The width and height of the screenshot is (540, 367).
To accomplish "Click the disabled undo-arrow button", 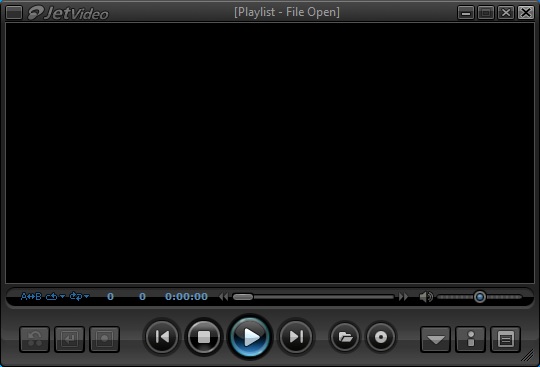I will 34,339.
